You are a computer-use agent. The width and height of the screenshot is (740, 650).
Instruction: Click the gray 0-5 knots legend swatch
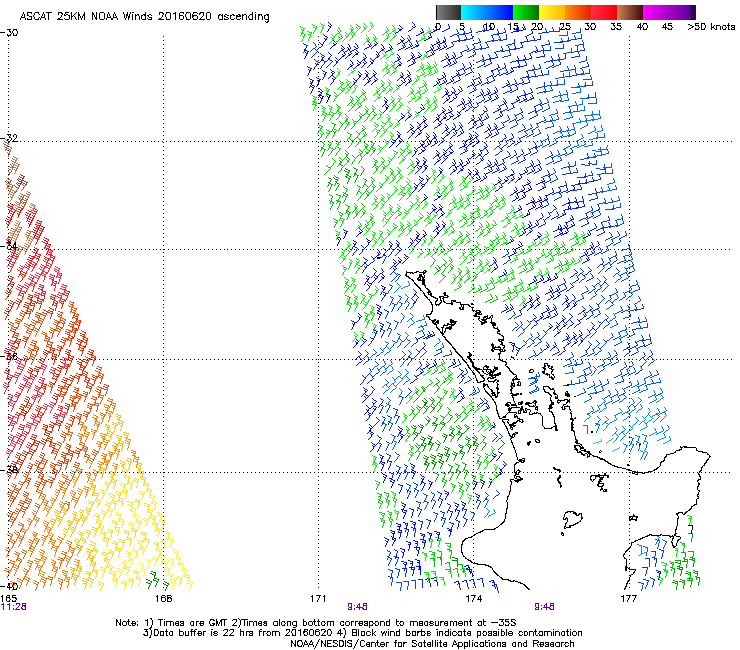click(448, 13)
